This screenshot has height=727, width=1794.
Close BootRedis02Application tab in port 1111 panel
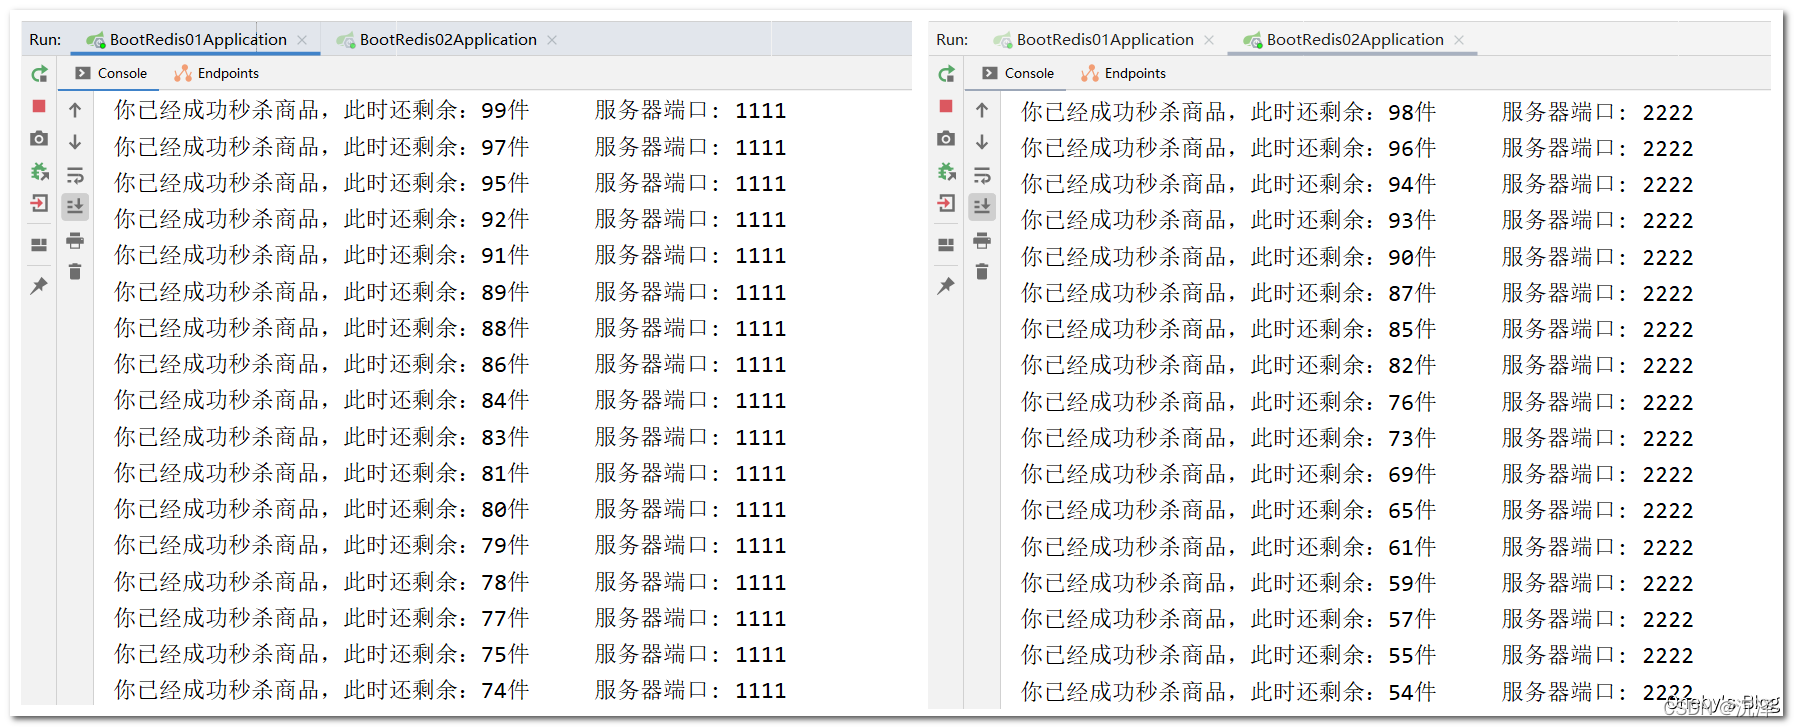click(552, 40)
